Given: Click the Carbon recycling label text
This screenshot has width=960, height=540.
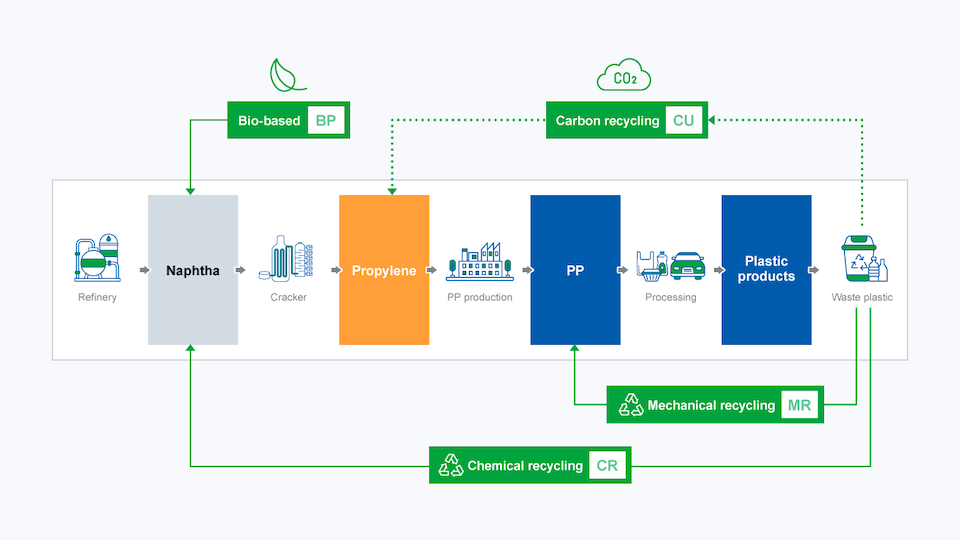Looking at the screenshot, I should [608, 121].
